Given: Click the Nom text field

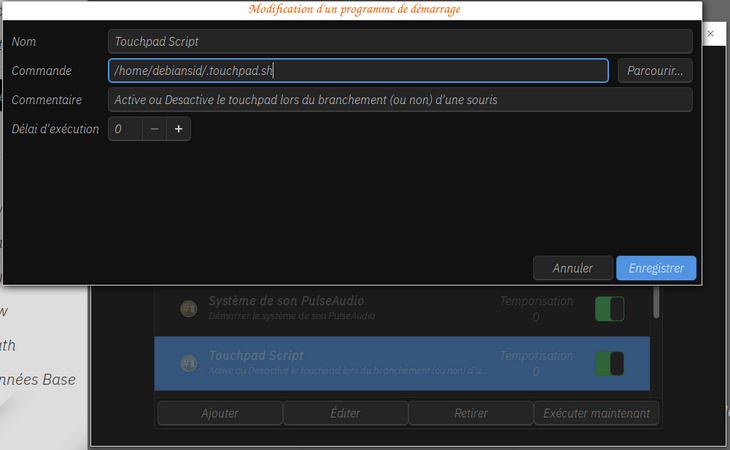Looking at the screenshot, I should click(x=400, y=42).
